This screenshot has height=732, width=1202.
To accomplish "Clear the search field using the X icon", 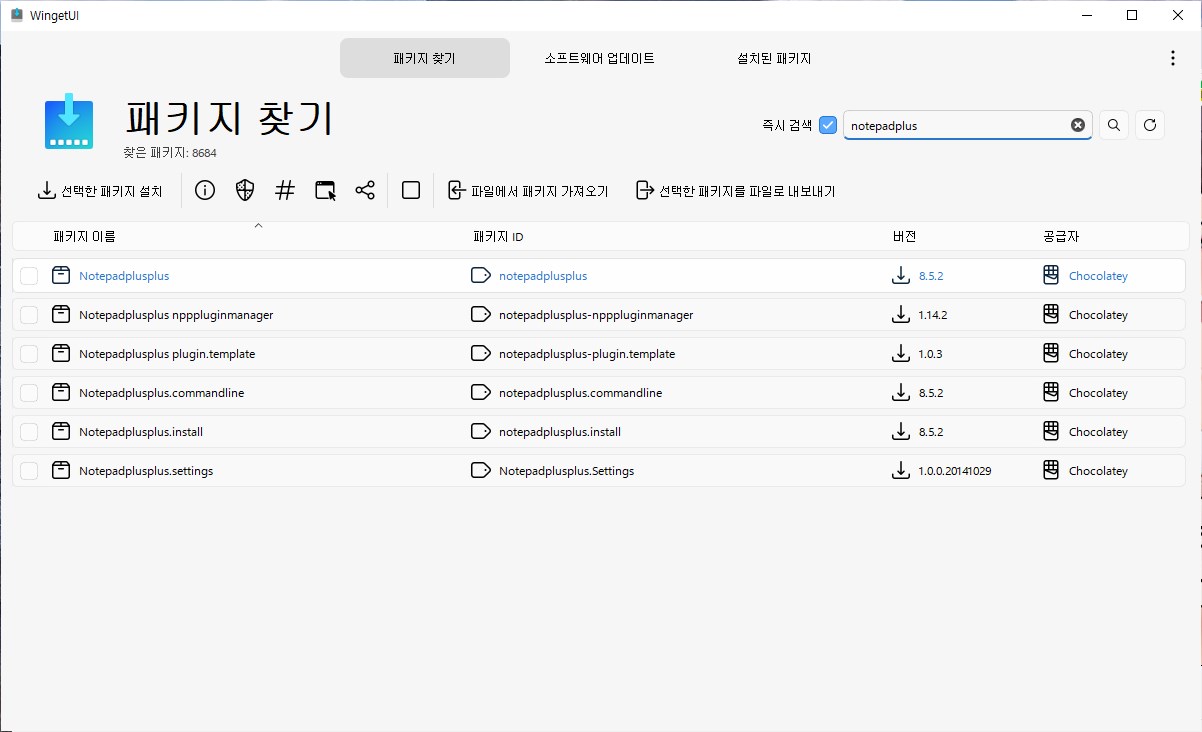I will pos(1077,124).
